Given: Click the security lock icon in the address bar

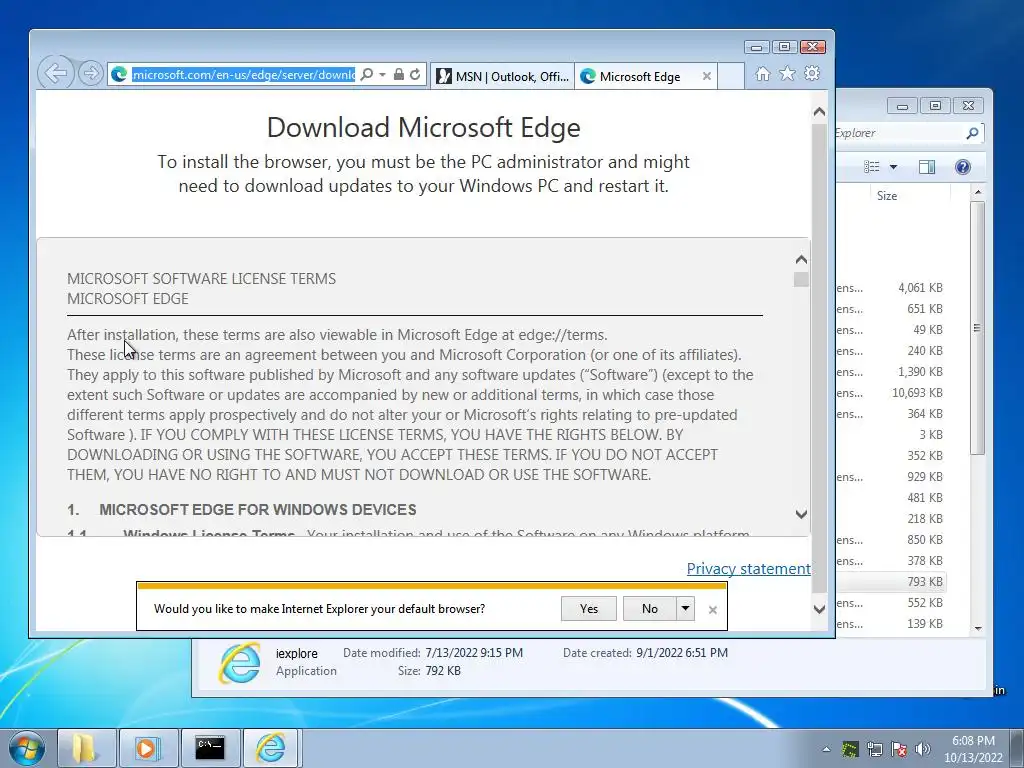Looking at the screenshot, I should point(398,74).
